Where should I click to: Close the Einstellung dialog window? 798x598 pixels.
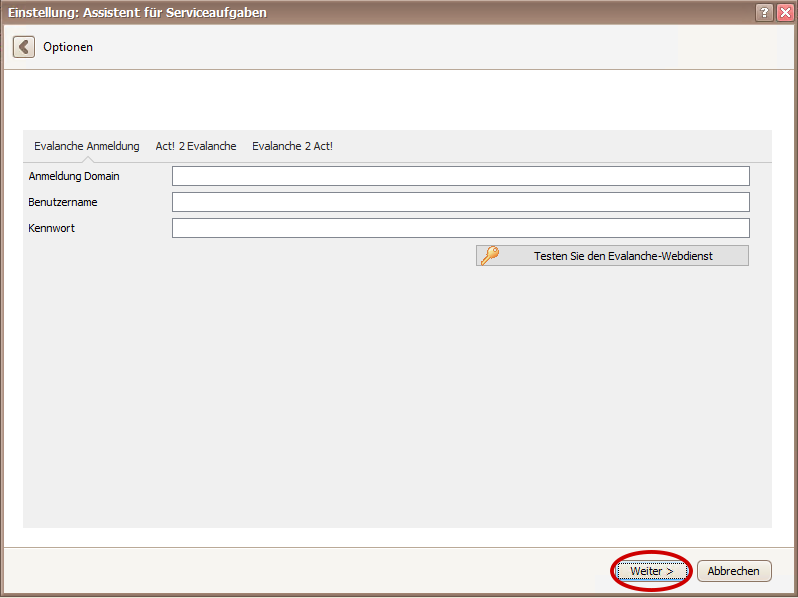[785, 12]
